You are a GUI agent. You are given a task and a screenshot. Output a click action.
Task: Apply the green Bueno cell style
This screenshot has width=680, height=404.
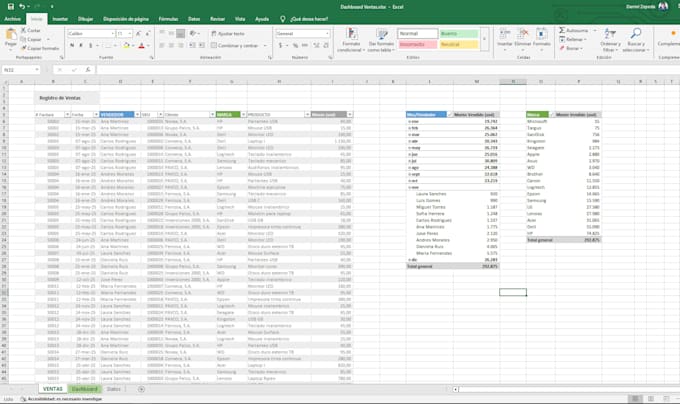[459, 33]
